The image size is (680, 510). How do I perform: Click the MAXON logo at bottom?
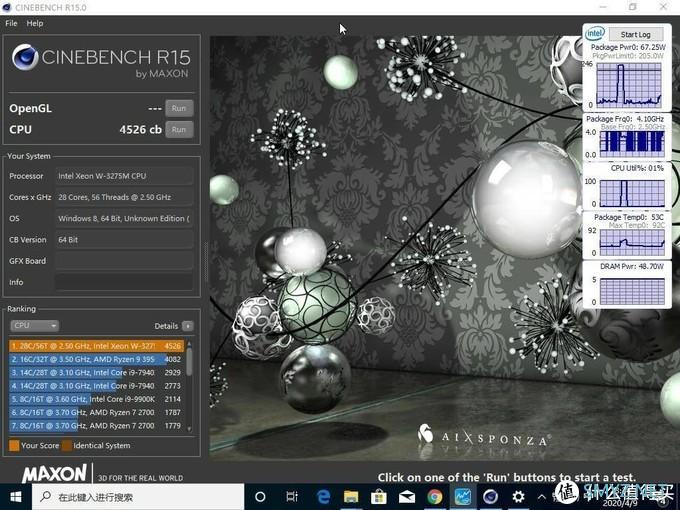(x=55, y=474)
